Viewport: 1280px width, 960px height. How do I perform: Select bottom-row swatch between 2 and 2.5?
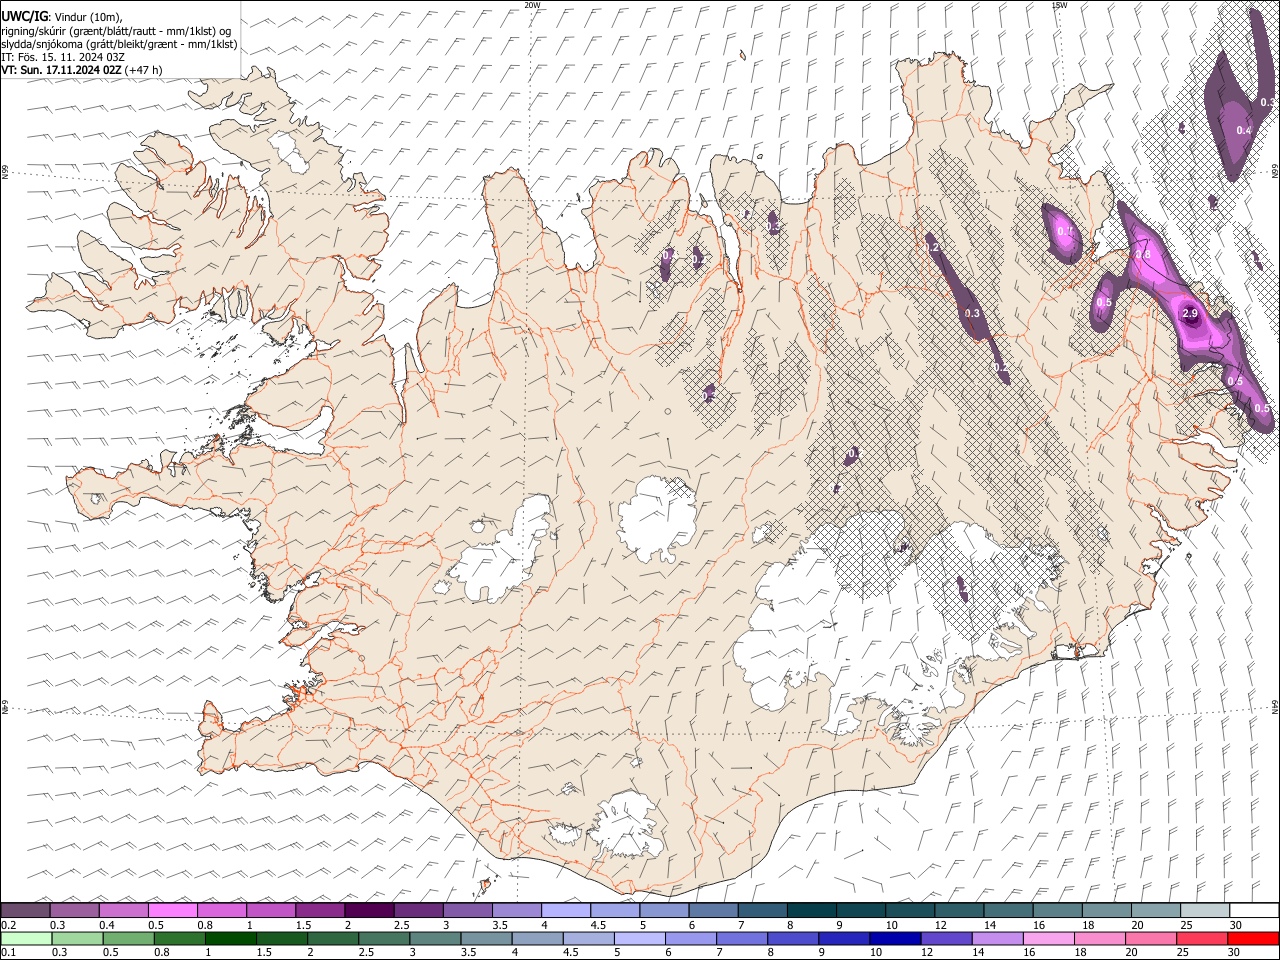point(332,938)
